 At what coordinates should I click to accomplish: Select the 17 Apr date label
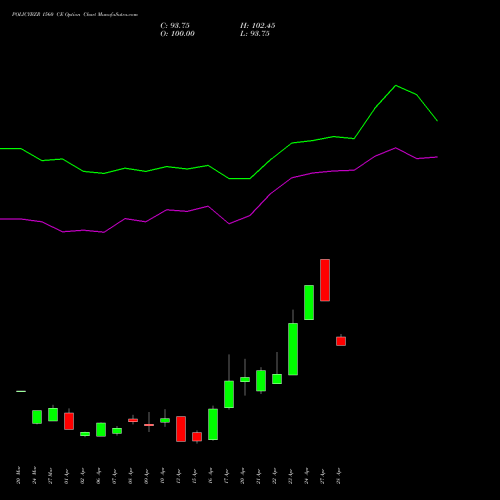click(x=226, y=475)
